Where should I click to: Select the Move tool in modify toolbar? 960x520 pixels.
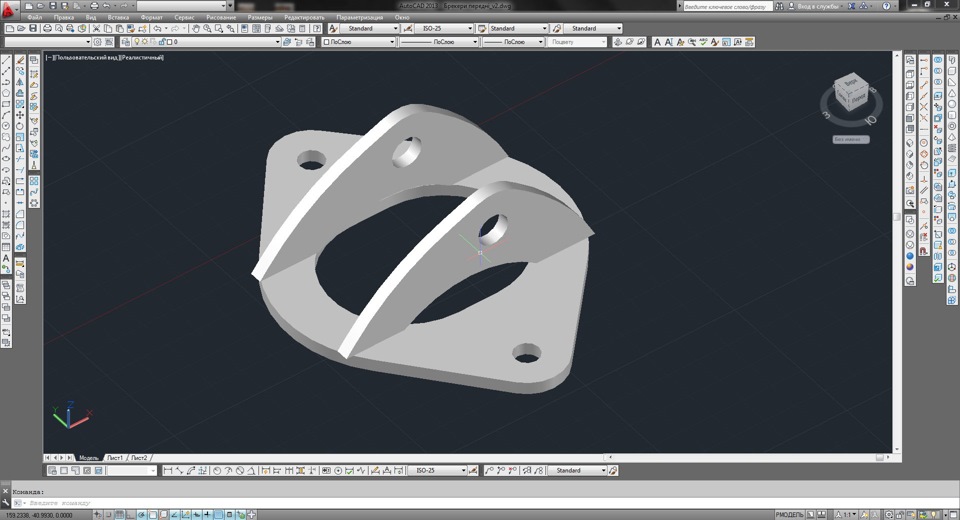20,115
